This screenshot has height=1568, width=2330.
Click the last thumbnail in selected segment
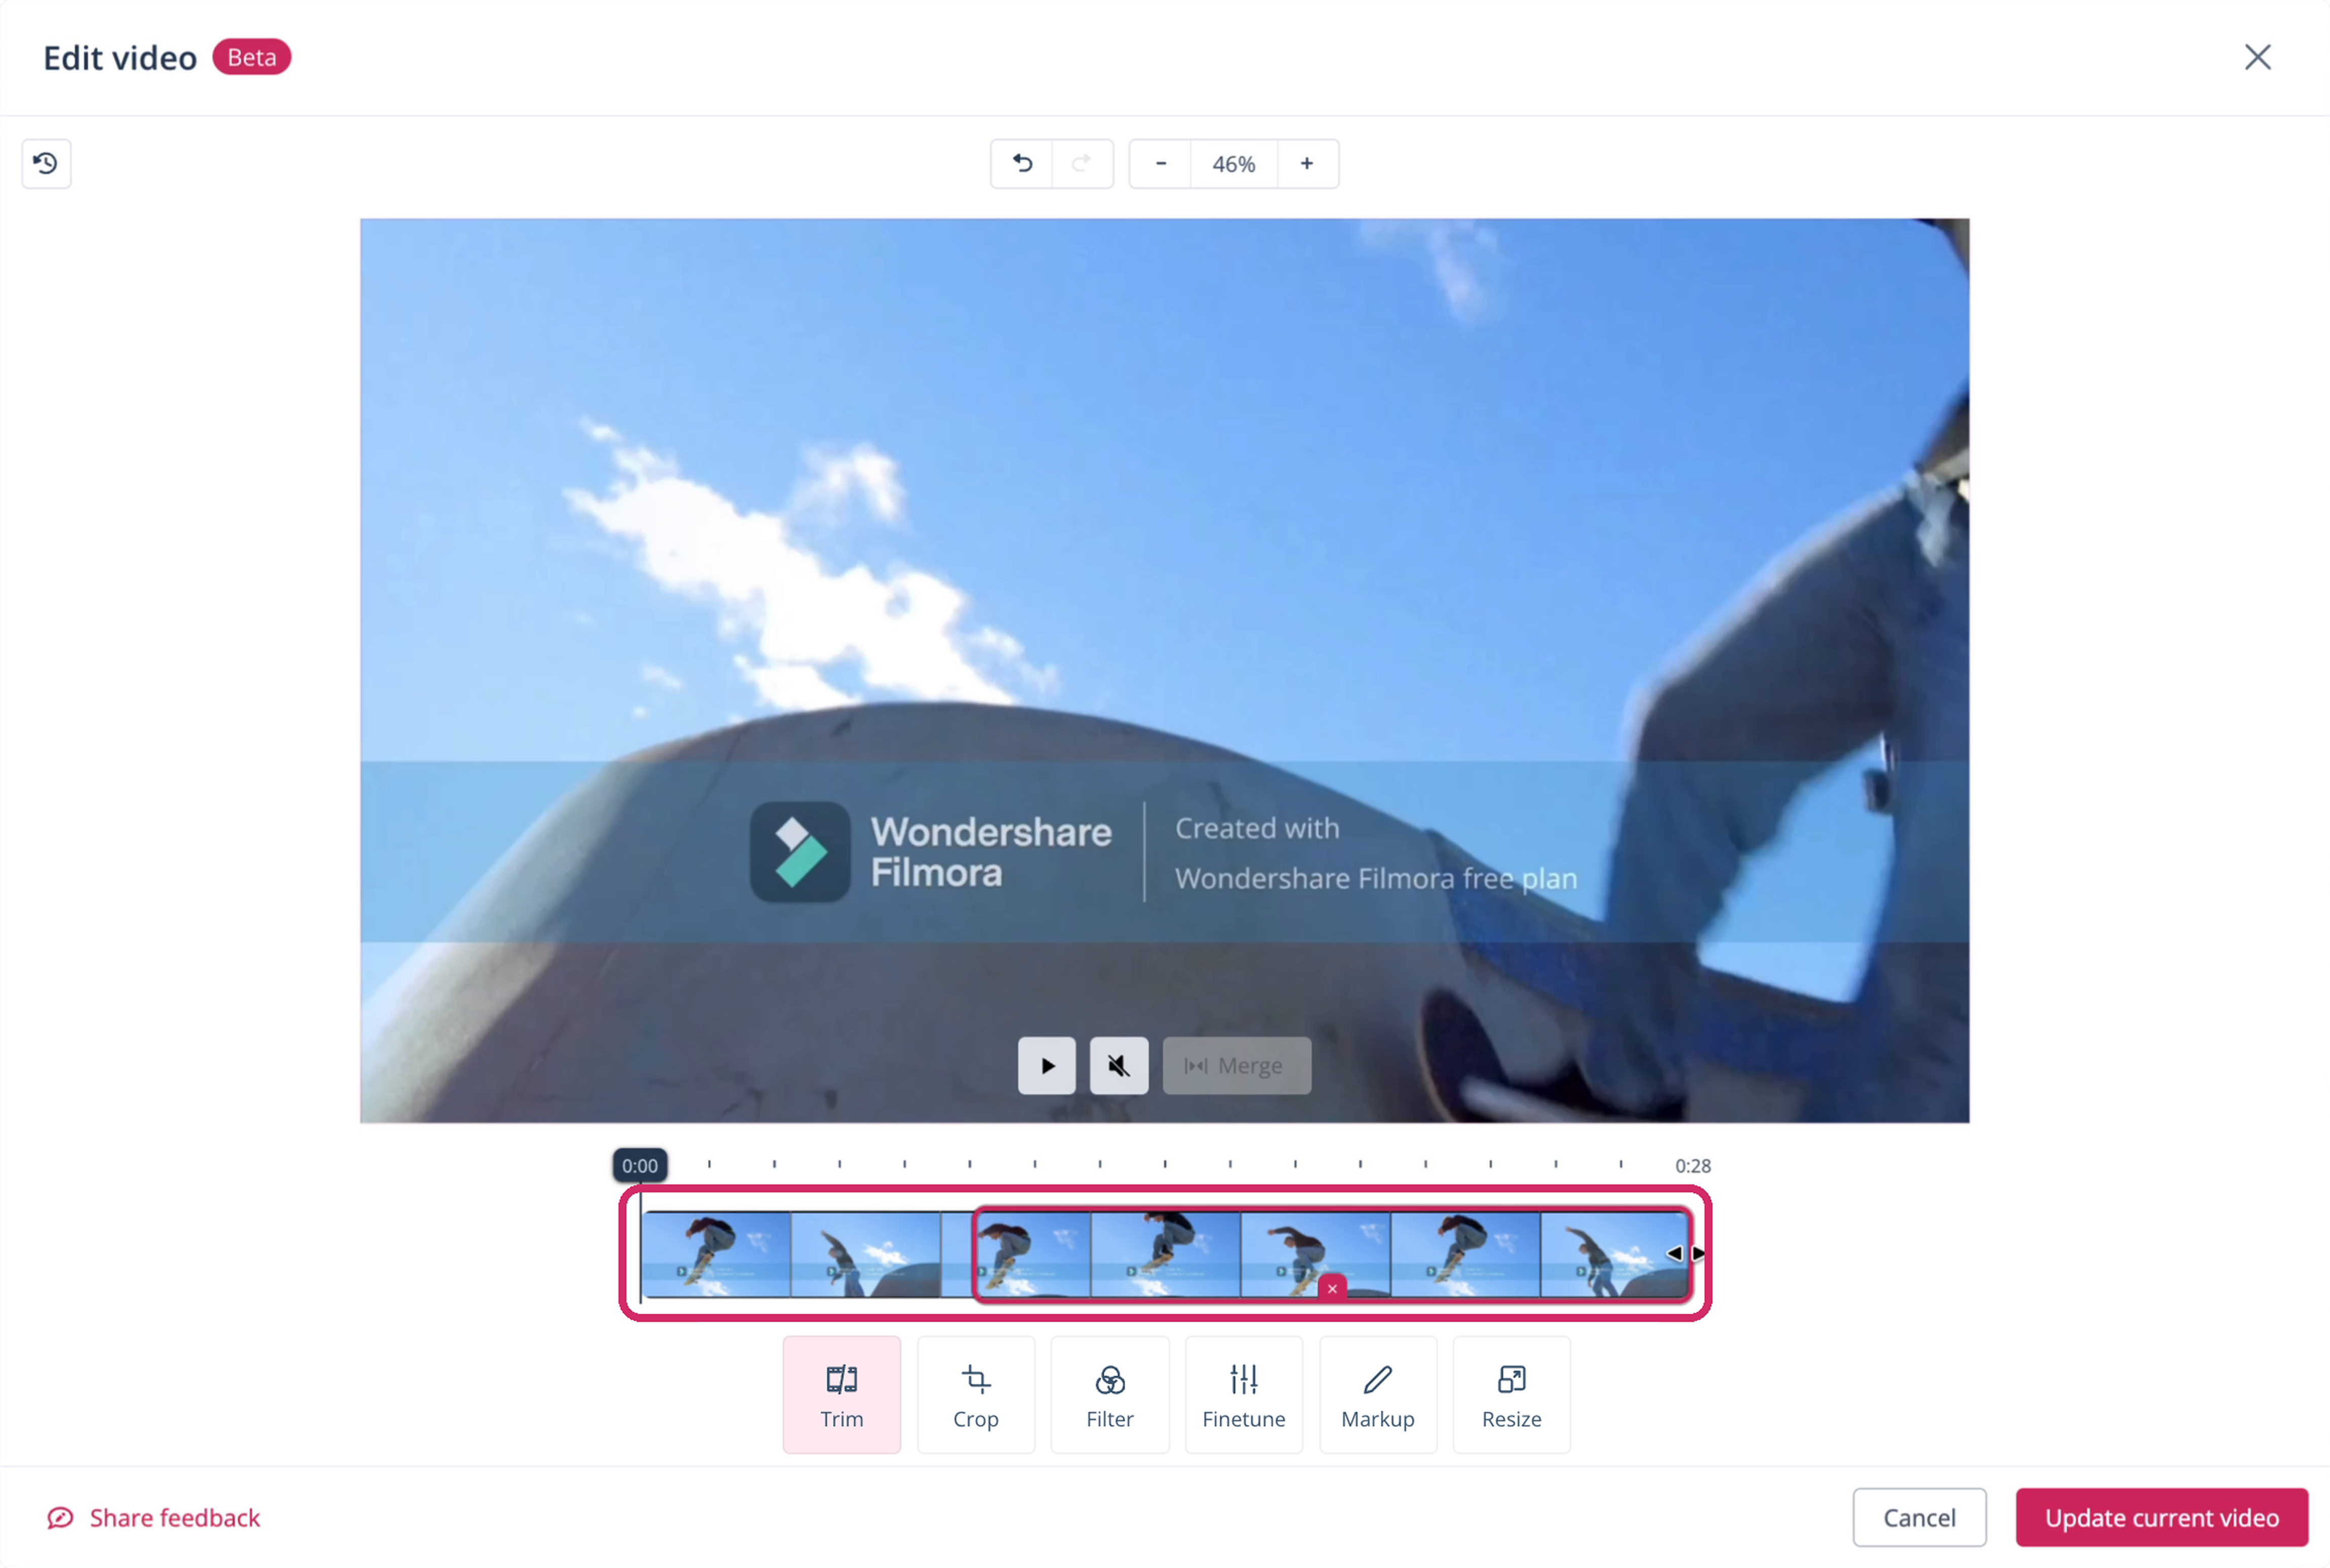coord(1614,1254)
